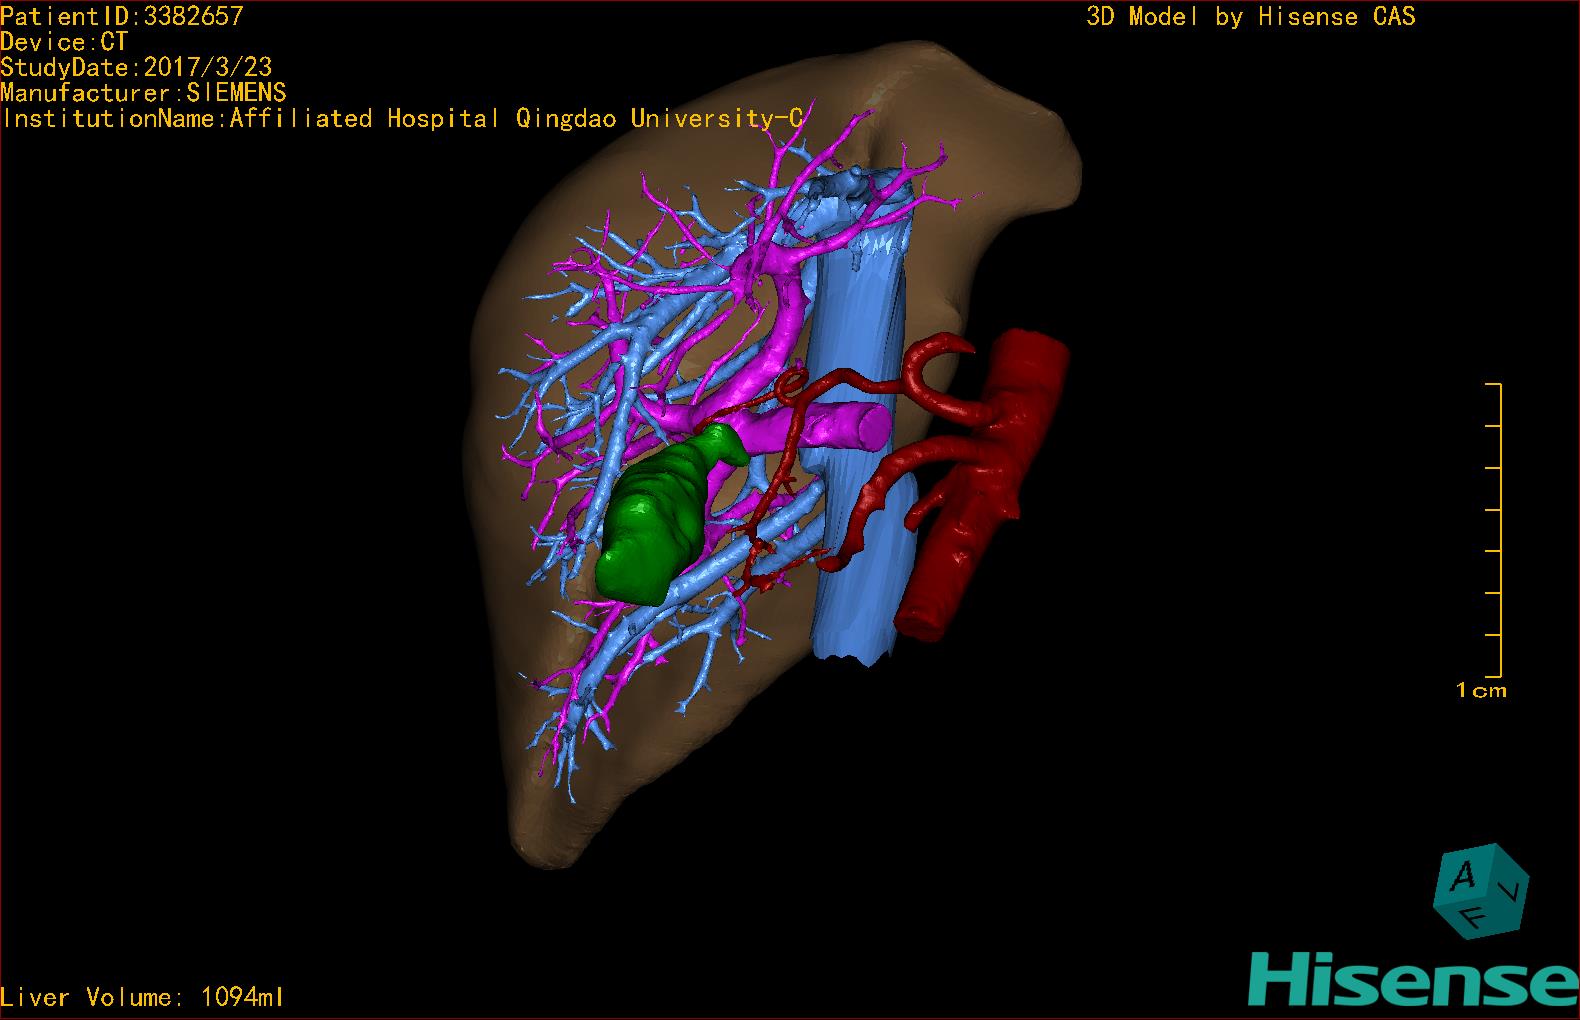Click the StudyDate:2017/3/23 text
This screenshot has width=1580, height=1020.
[x=136, y=67]
